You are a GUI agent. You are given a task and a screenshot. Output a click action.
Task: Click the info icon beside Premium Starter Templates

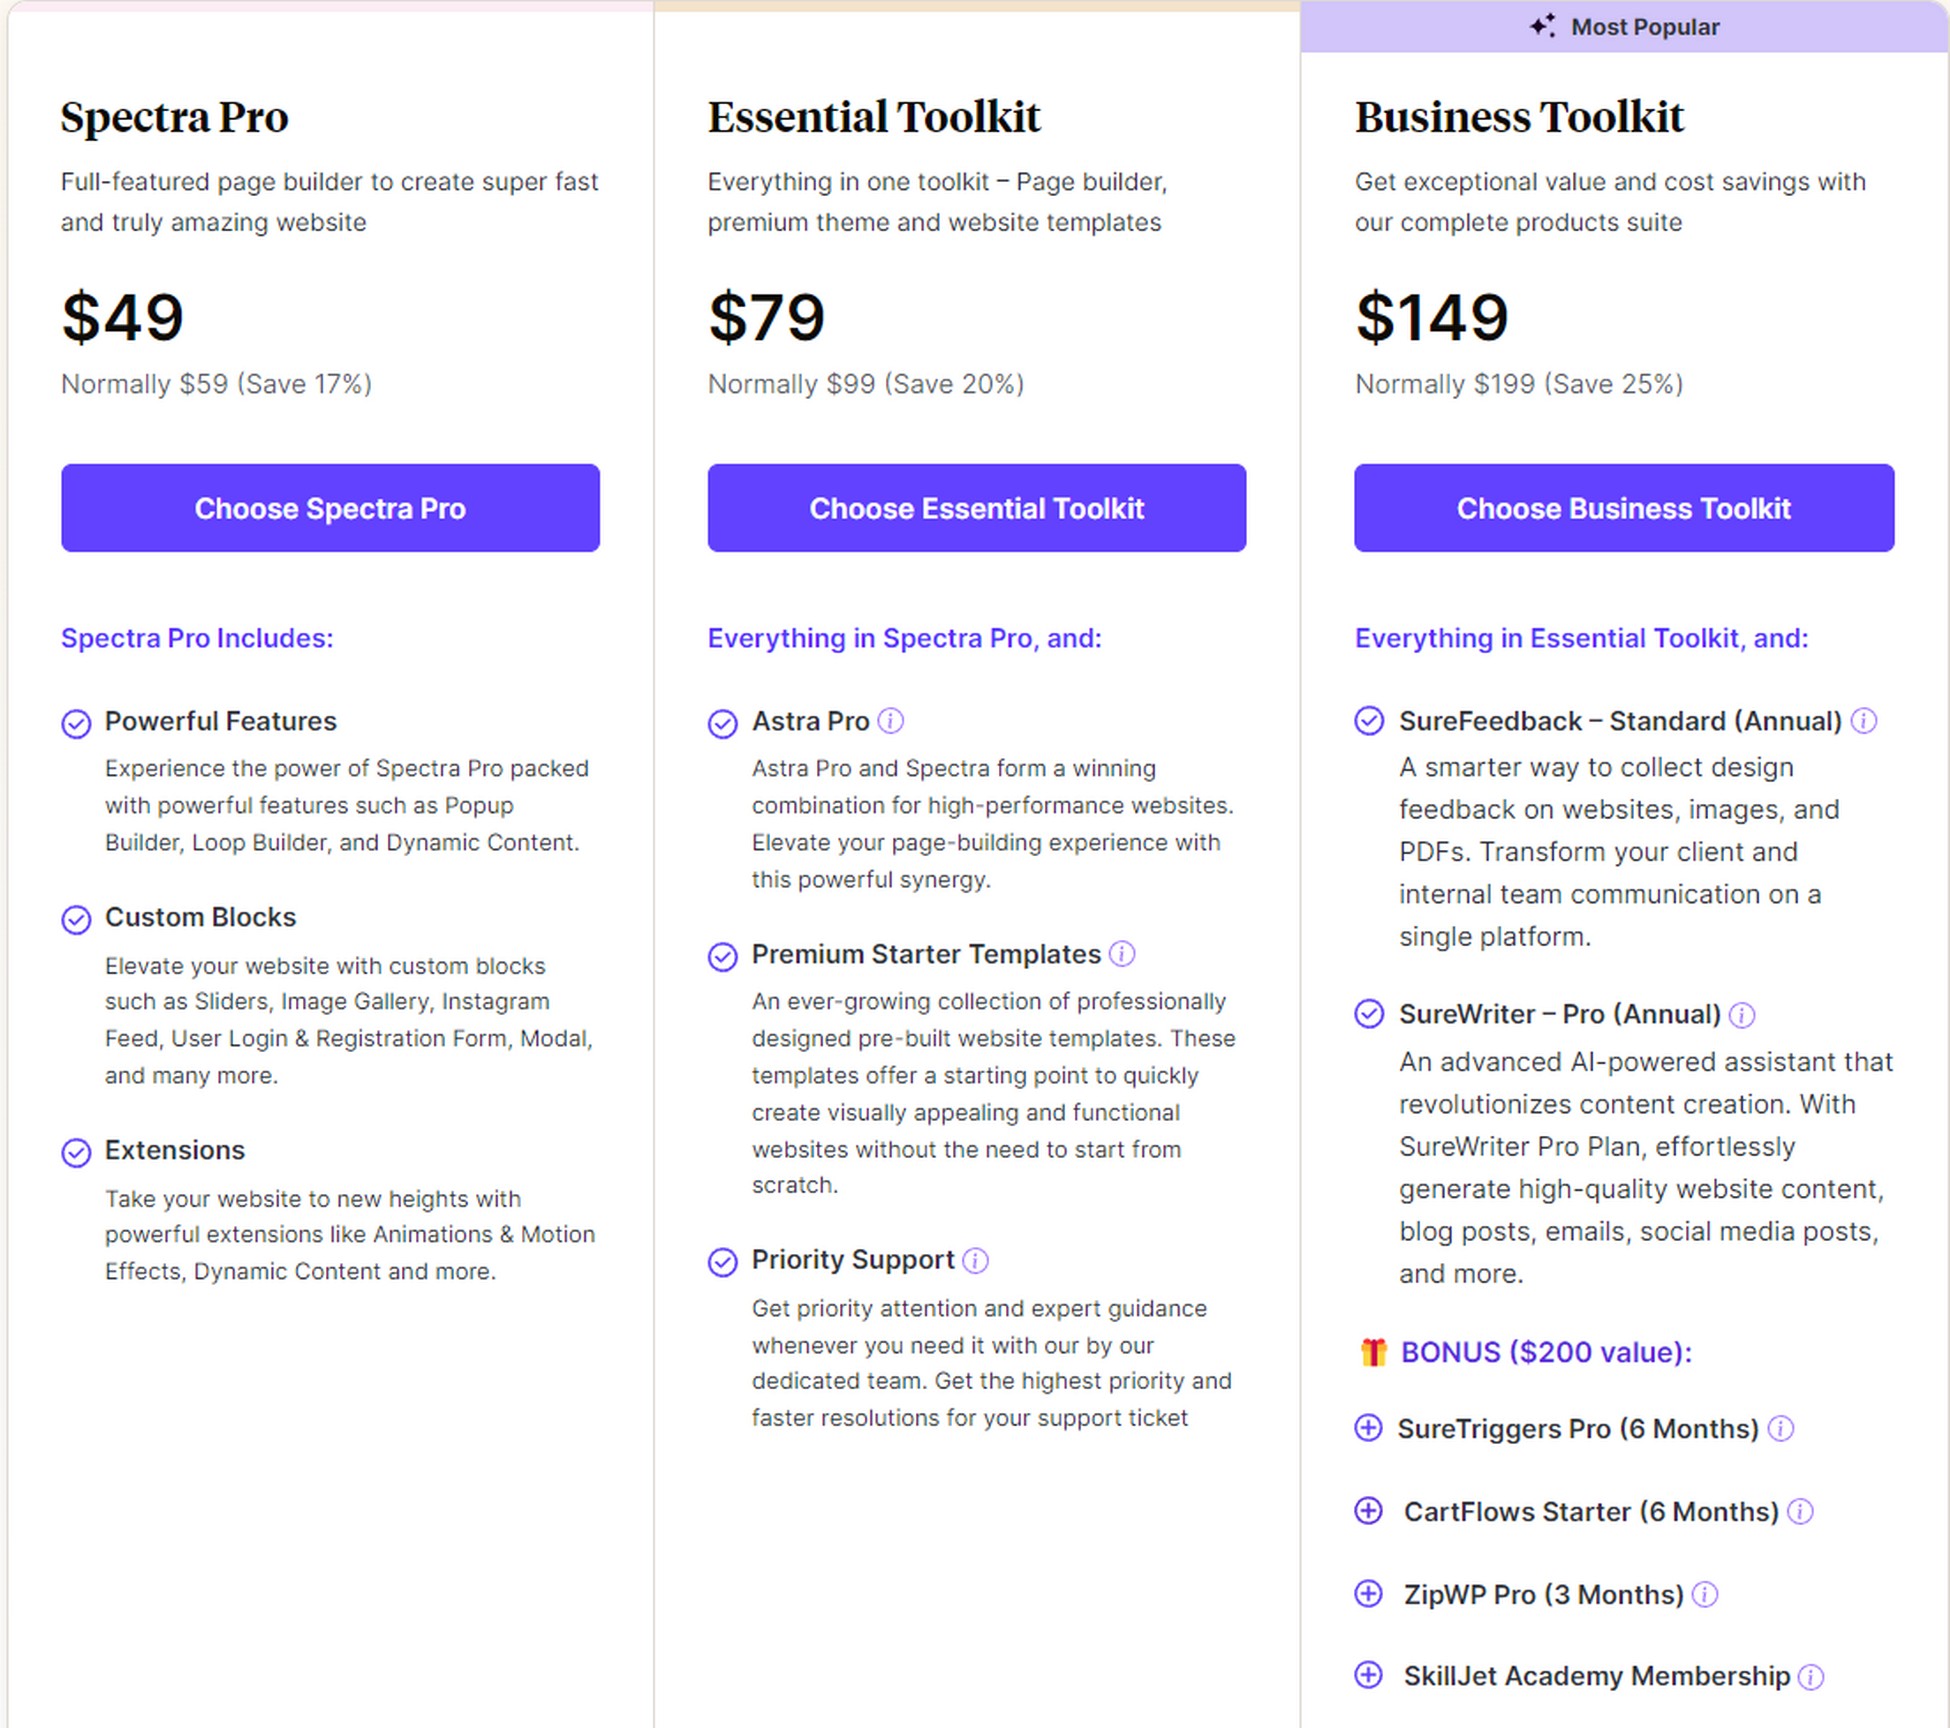tap(1124, 955)
